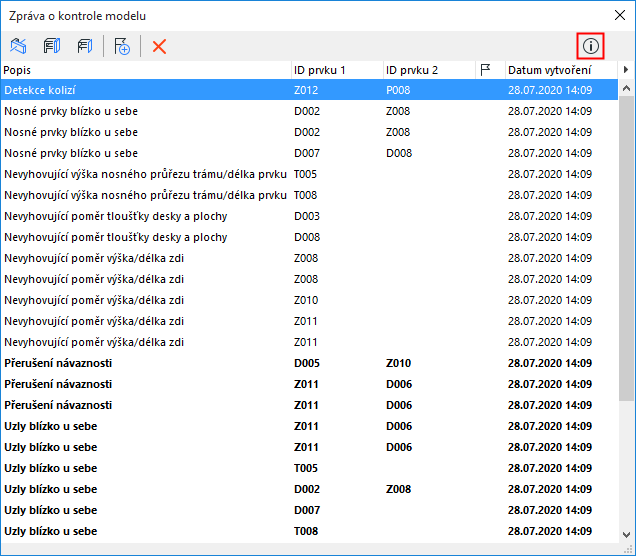Expand columns with the black arrow beside Datum vytvoření
Image resolution: width=636 pixels, height=556 pixels.
click(626, 70)
